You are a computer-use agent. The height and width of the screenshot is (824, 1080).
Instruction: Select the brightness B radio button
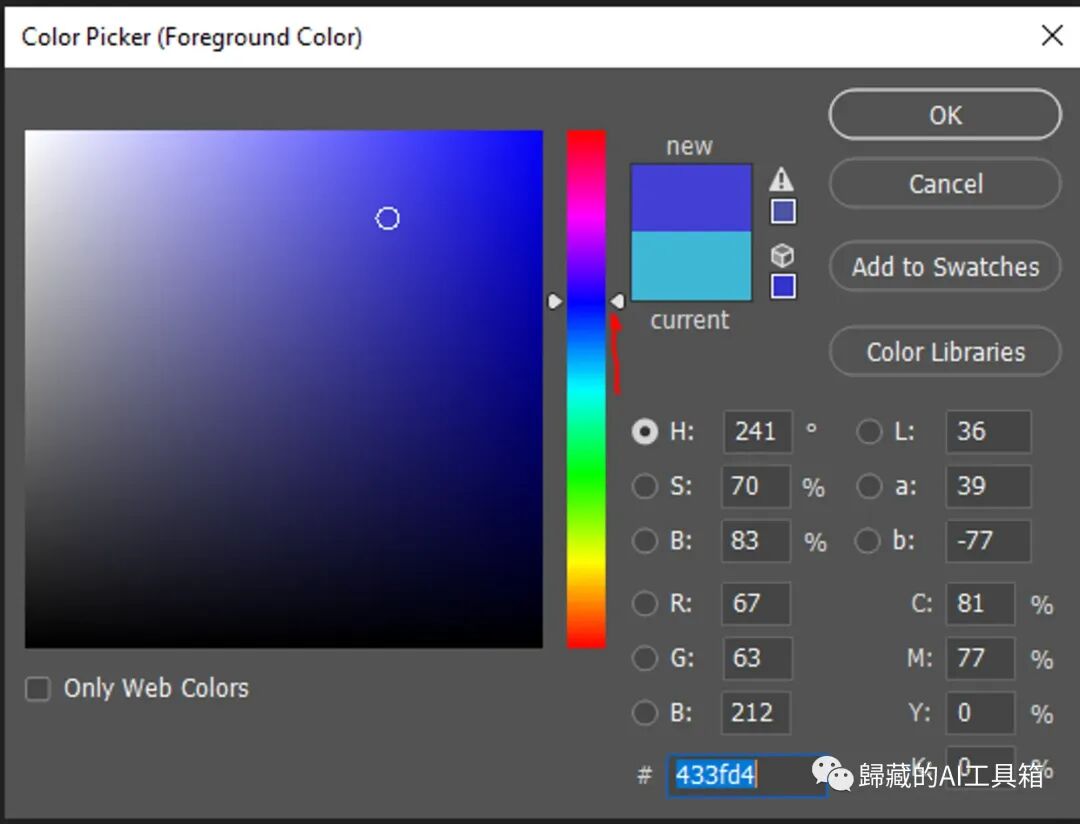point(645,541)
